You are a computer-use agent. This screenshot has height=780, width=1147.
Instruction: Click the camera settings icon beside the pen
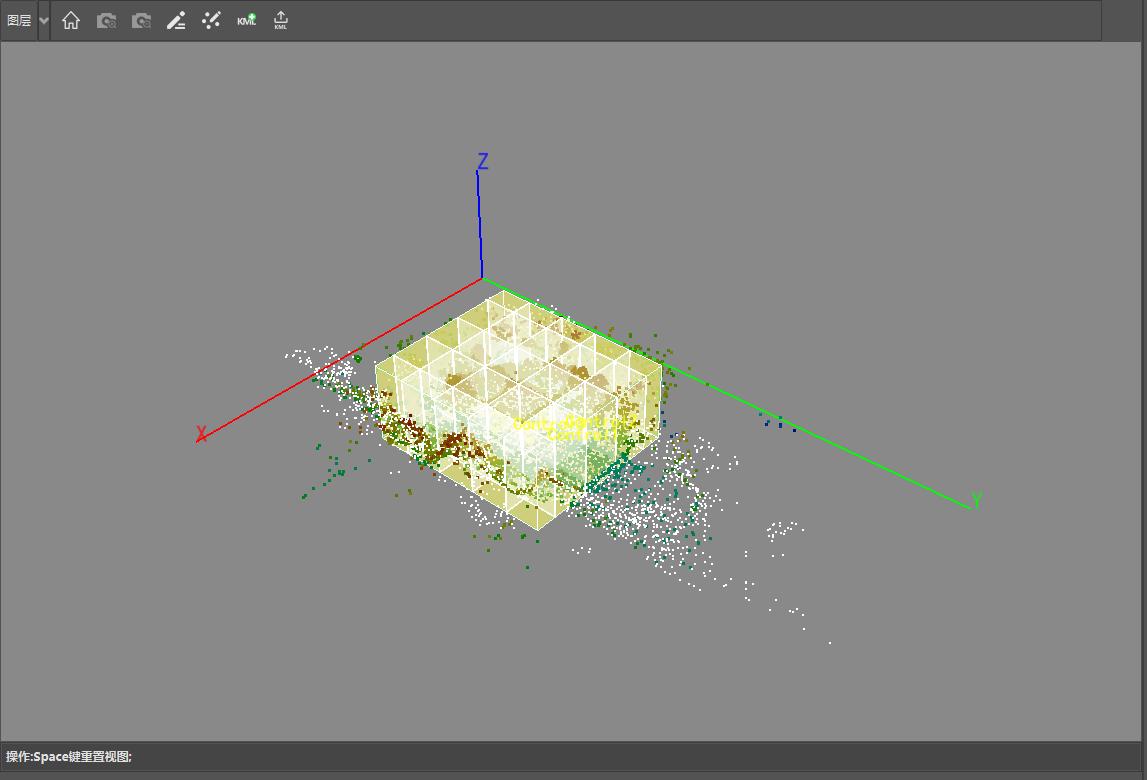[x=141, y=20]
